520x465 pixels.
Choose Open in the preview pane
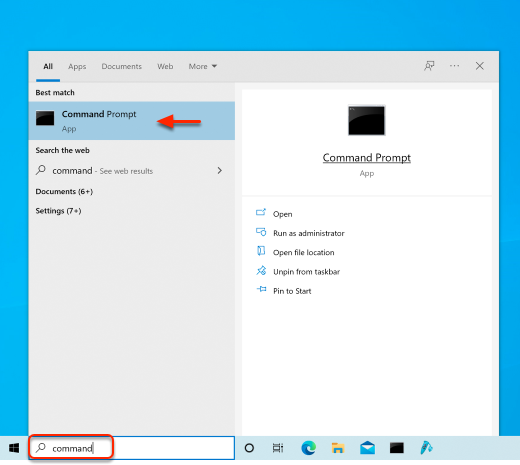pos(283,214)
